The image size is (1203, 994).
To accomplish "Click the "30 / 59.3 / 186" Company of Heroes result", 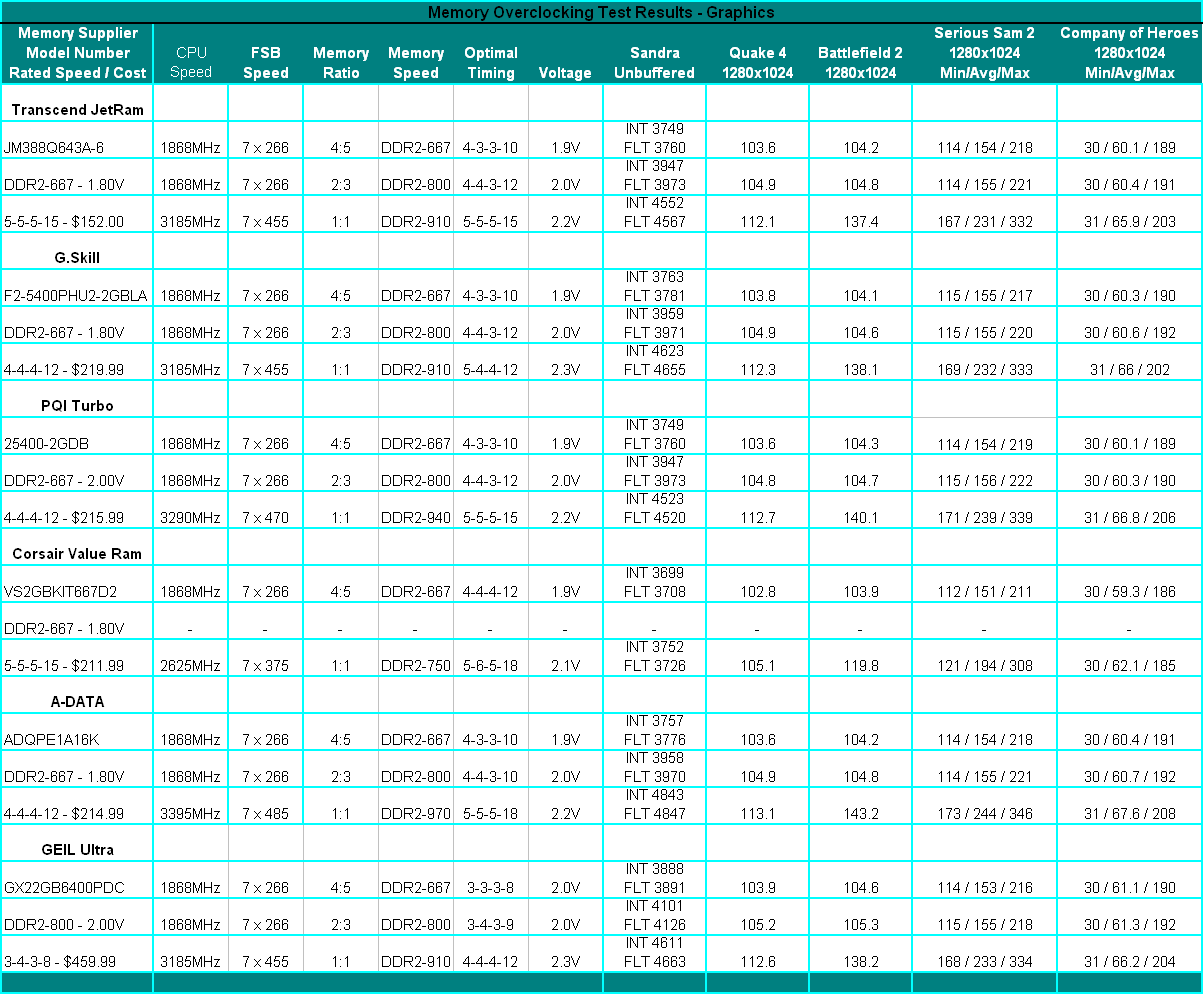I will pos(1130,591).
